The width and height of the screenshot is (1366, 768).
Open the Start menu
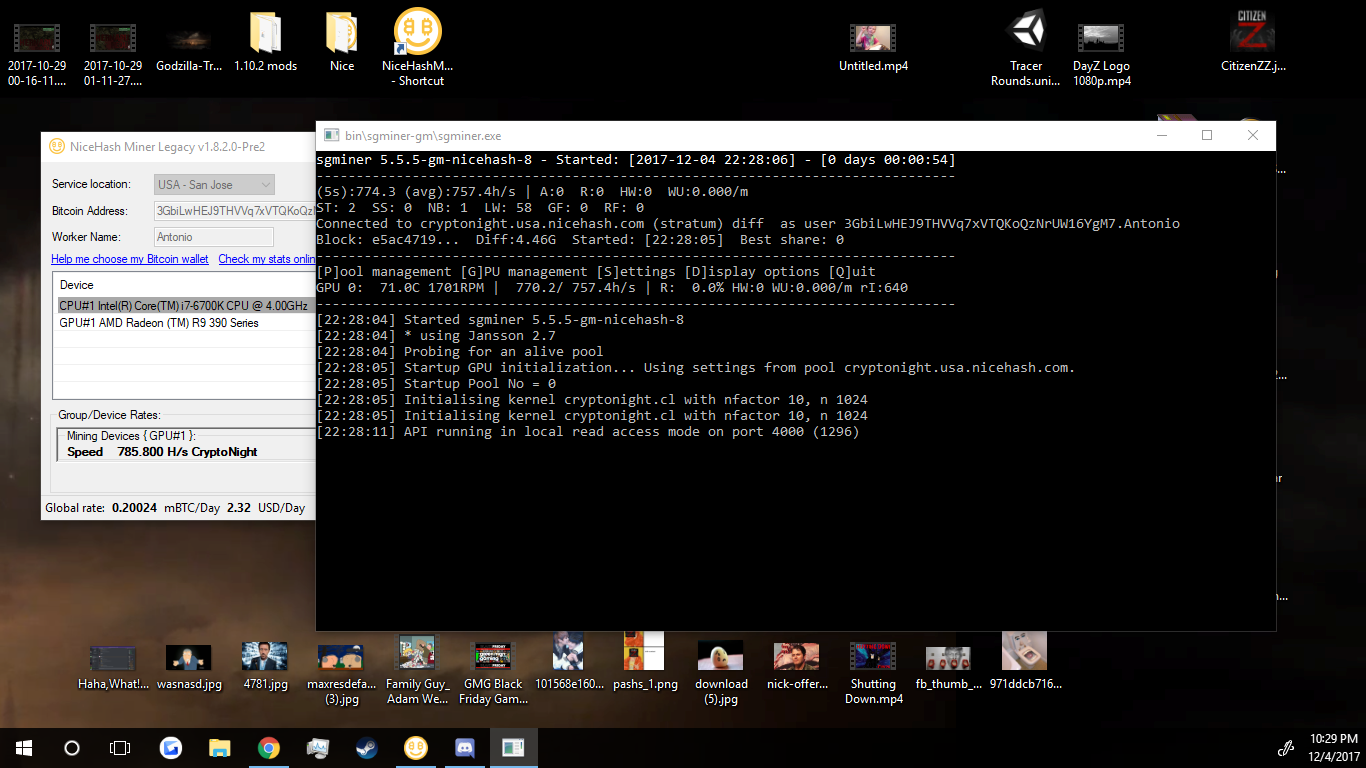click(x=22, y=747)
